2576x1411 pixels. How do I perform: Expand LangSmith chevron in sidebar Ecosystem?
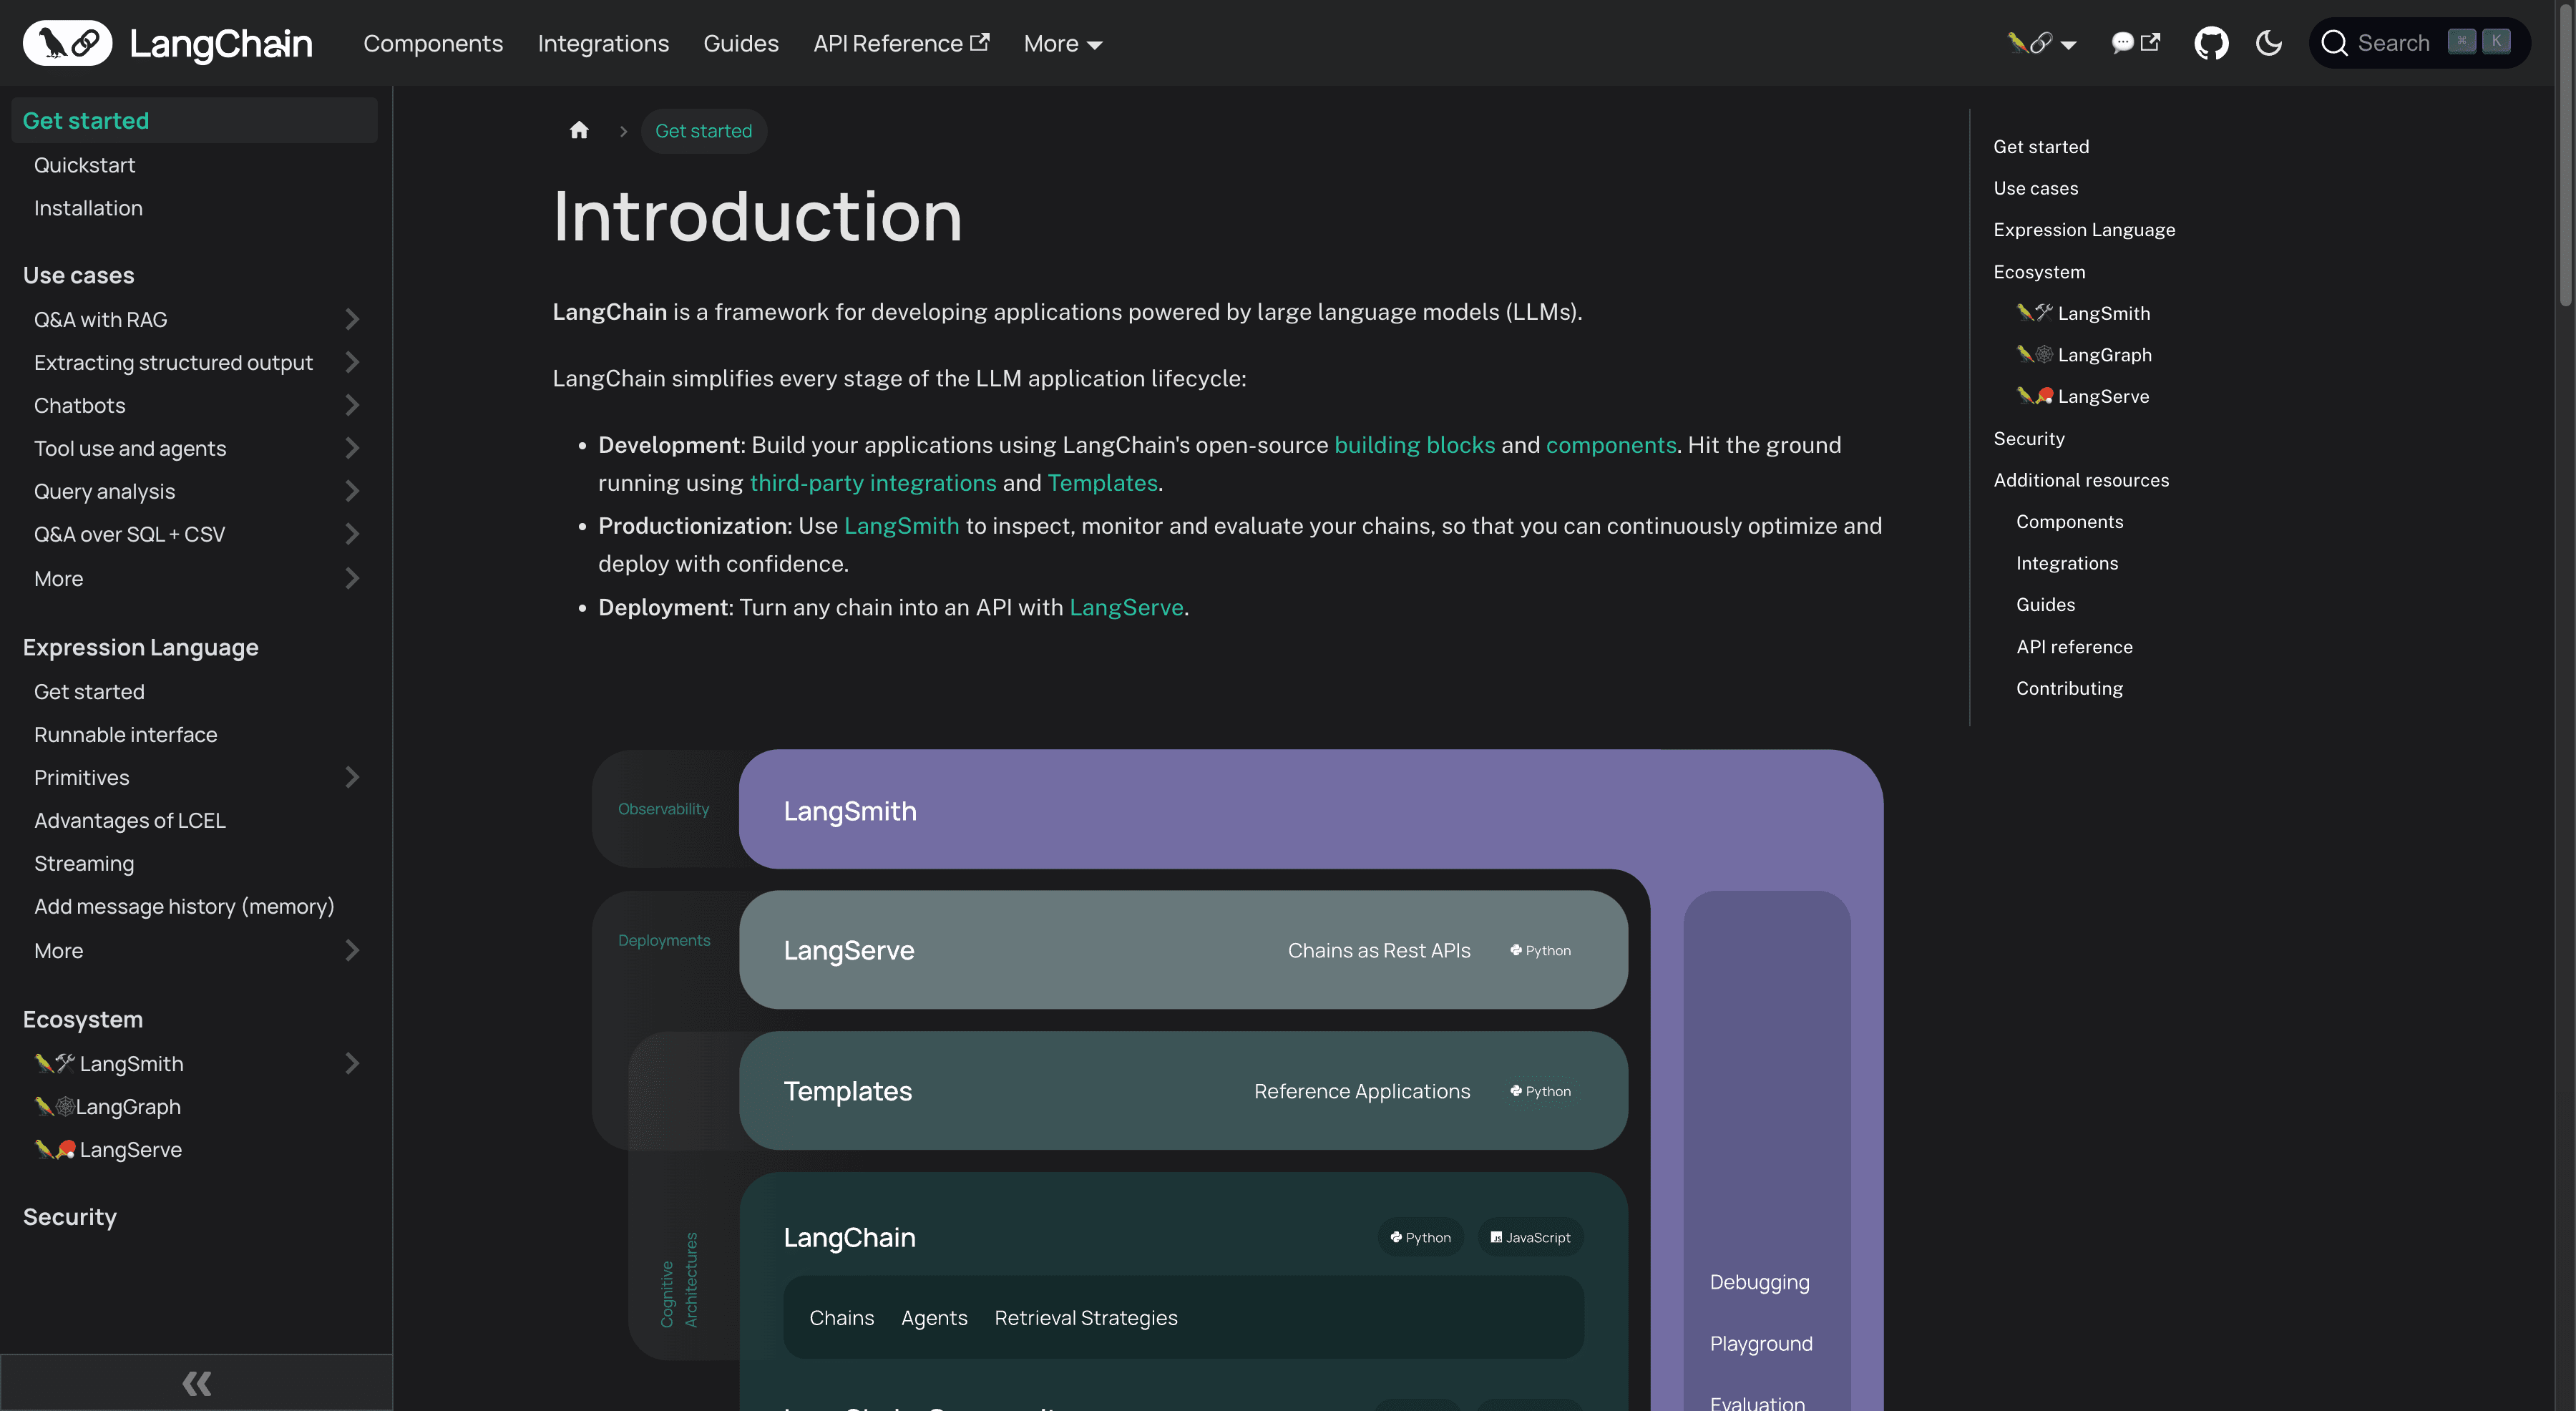tap(352, 1063)
